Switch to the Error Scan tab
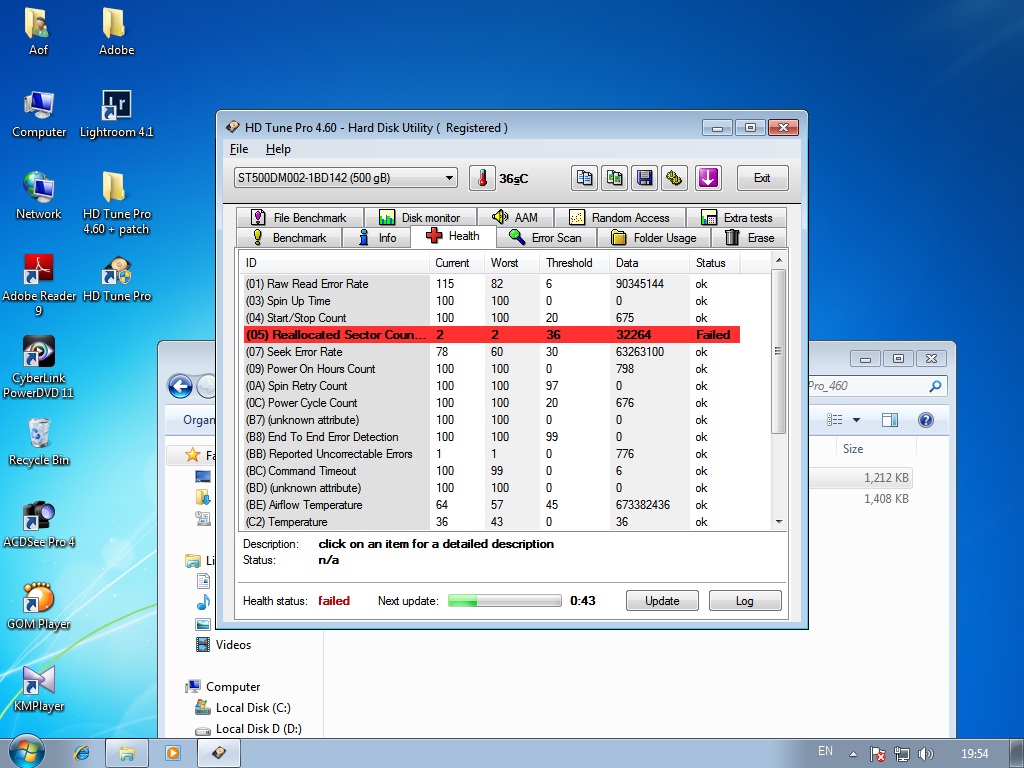1024x768 pixels. [546, 238]
